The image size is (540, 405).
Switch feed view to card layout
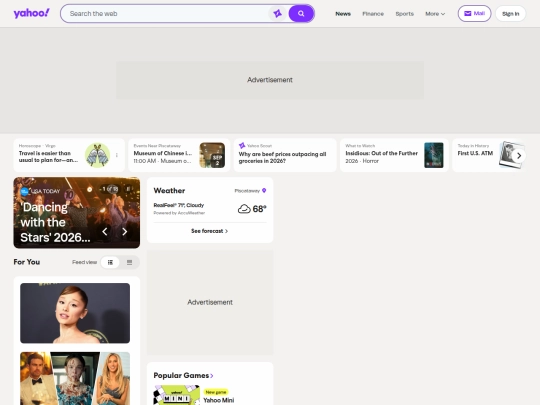click(110, 262)
